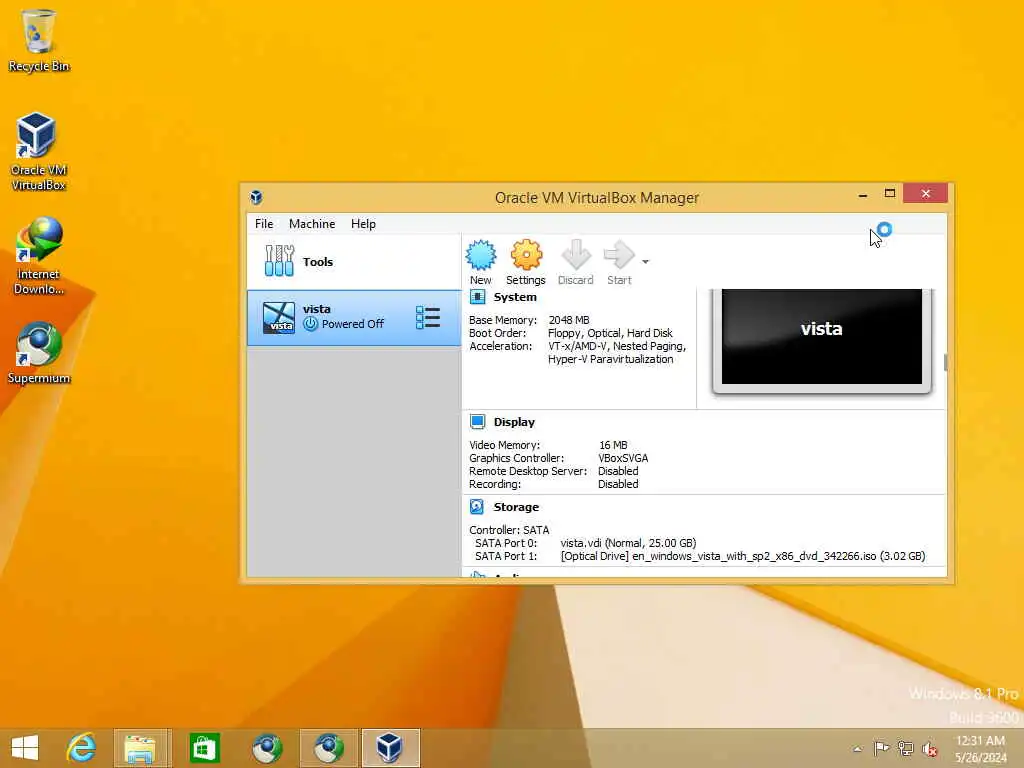The width and height of the screenshot is (1024, 768).
Task: Open Action Center flag tray icon
Action: click(881, 748)
